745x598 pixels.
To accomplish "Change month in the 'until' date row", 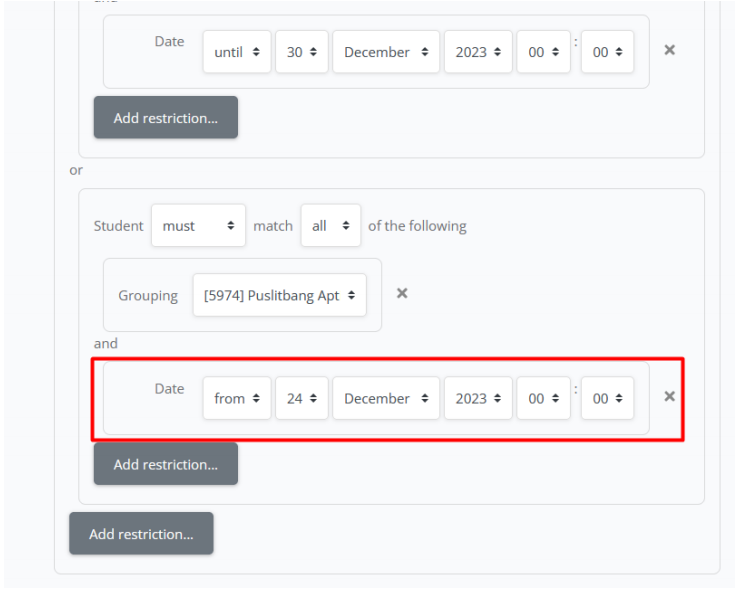I will [386, 52].
